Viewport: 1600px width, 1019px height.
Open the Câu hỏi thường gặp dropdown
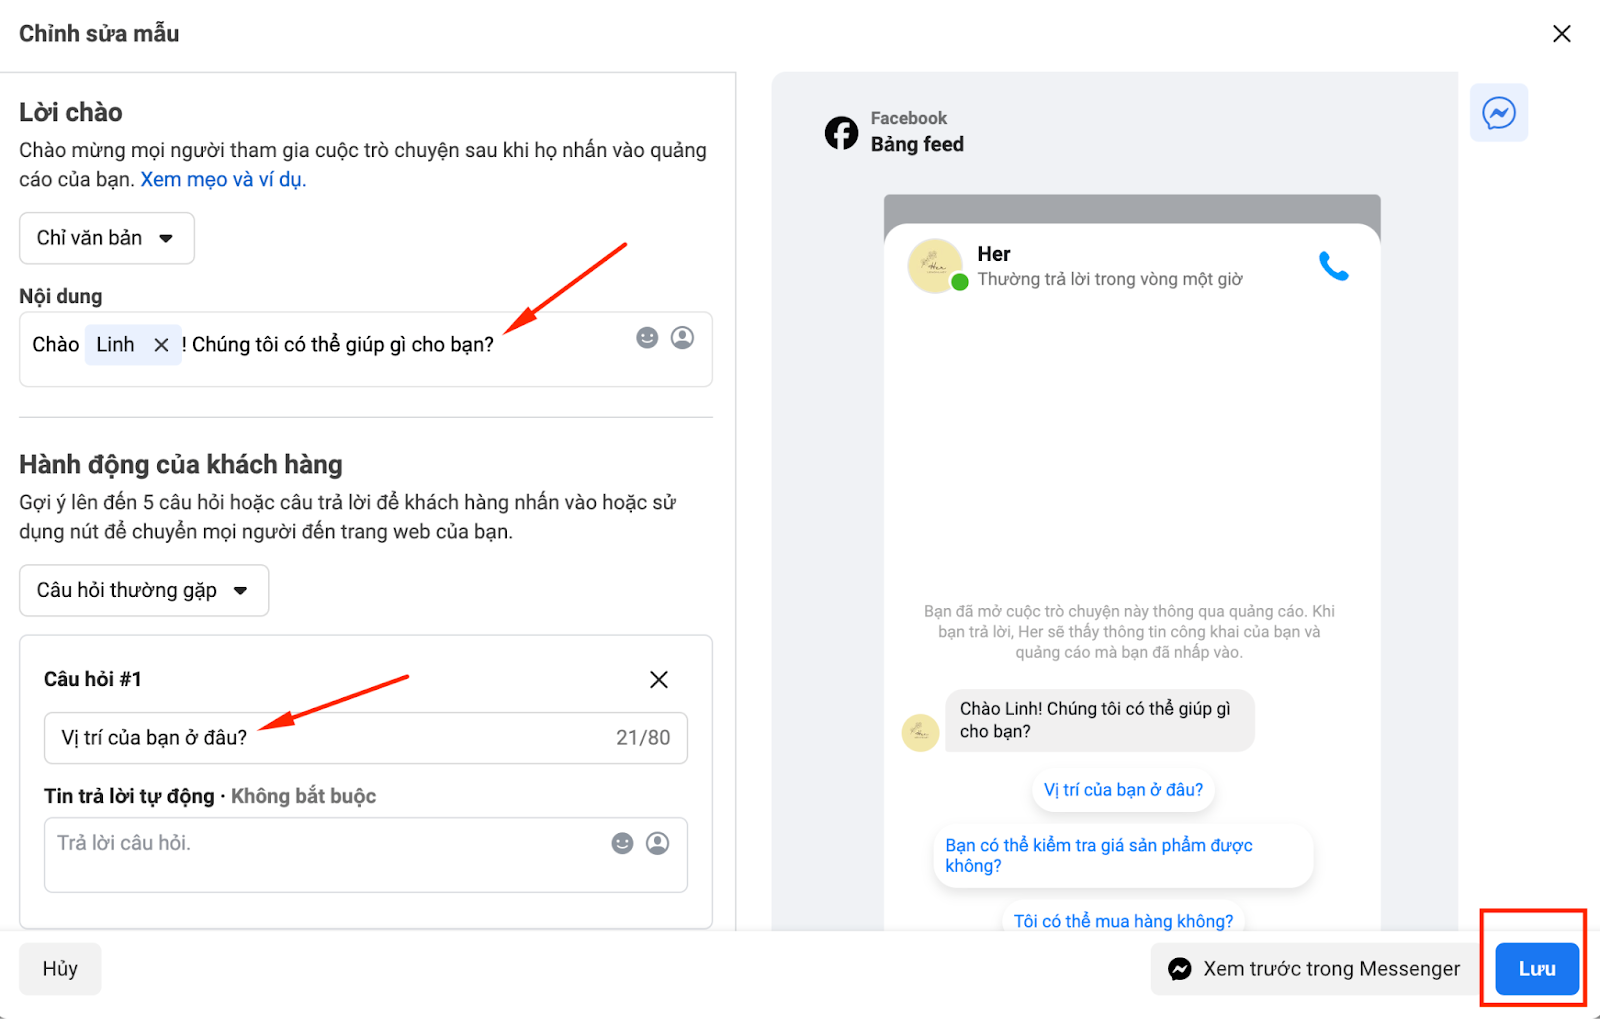point(144,590)
